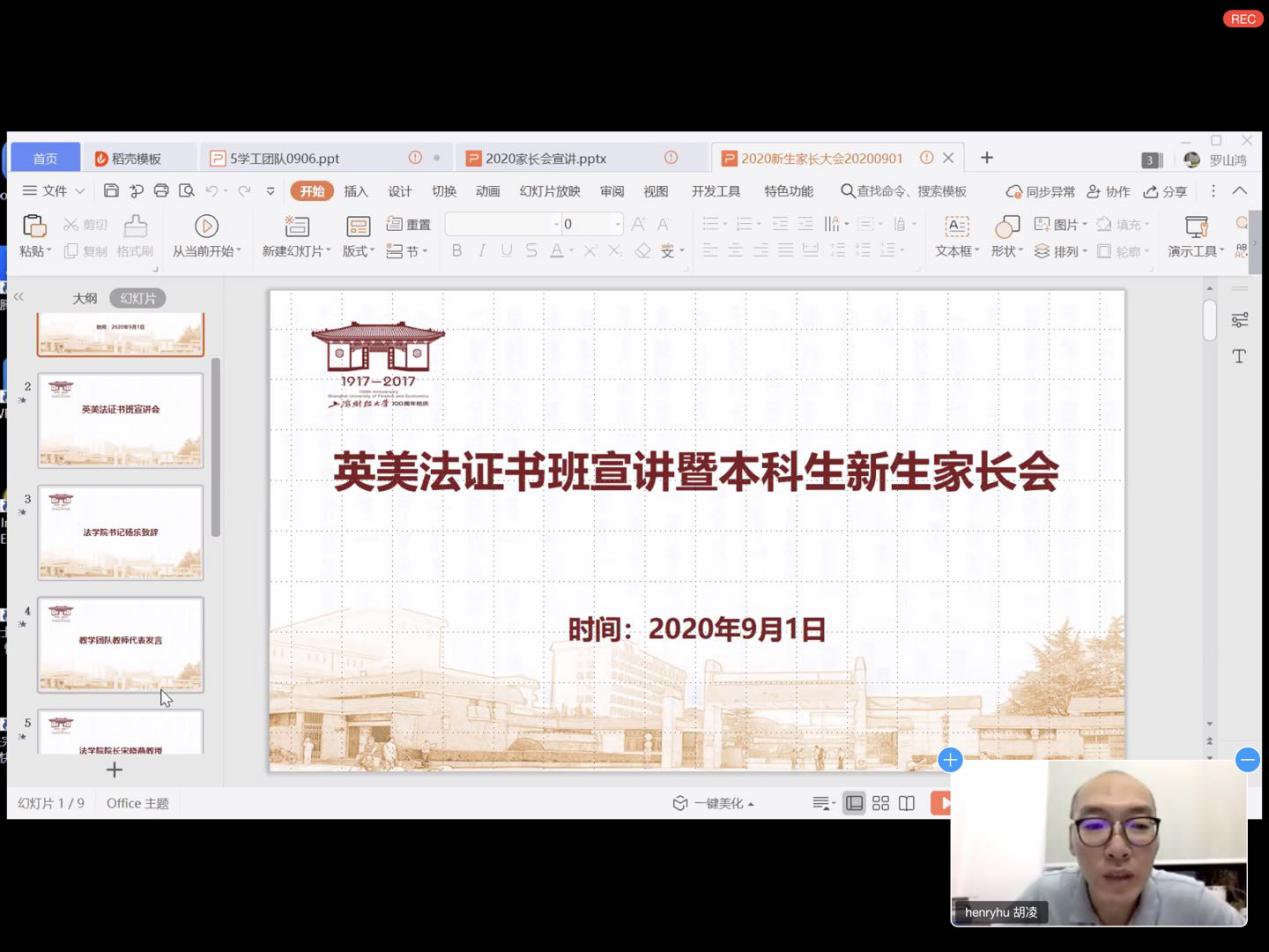Open the Insert (插入) ribbon tab
The height and width of the screenshot is (952, 1269).
pyautogui.click(x=356, y=191)
